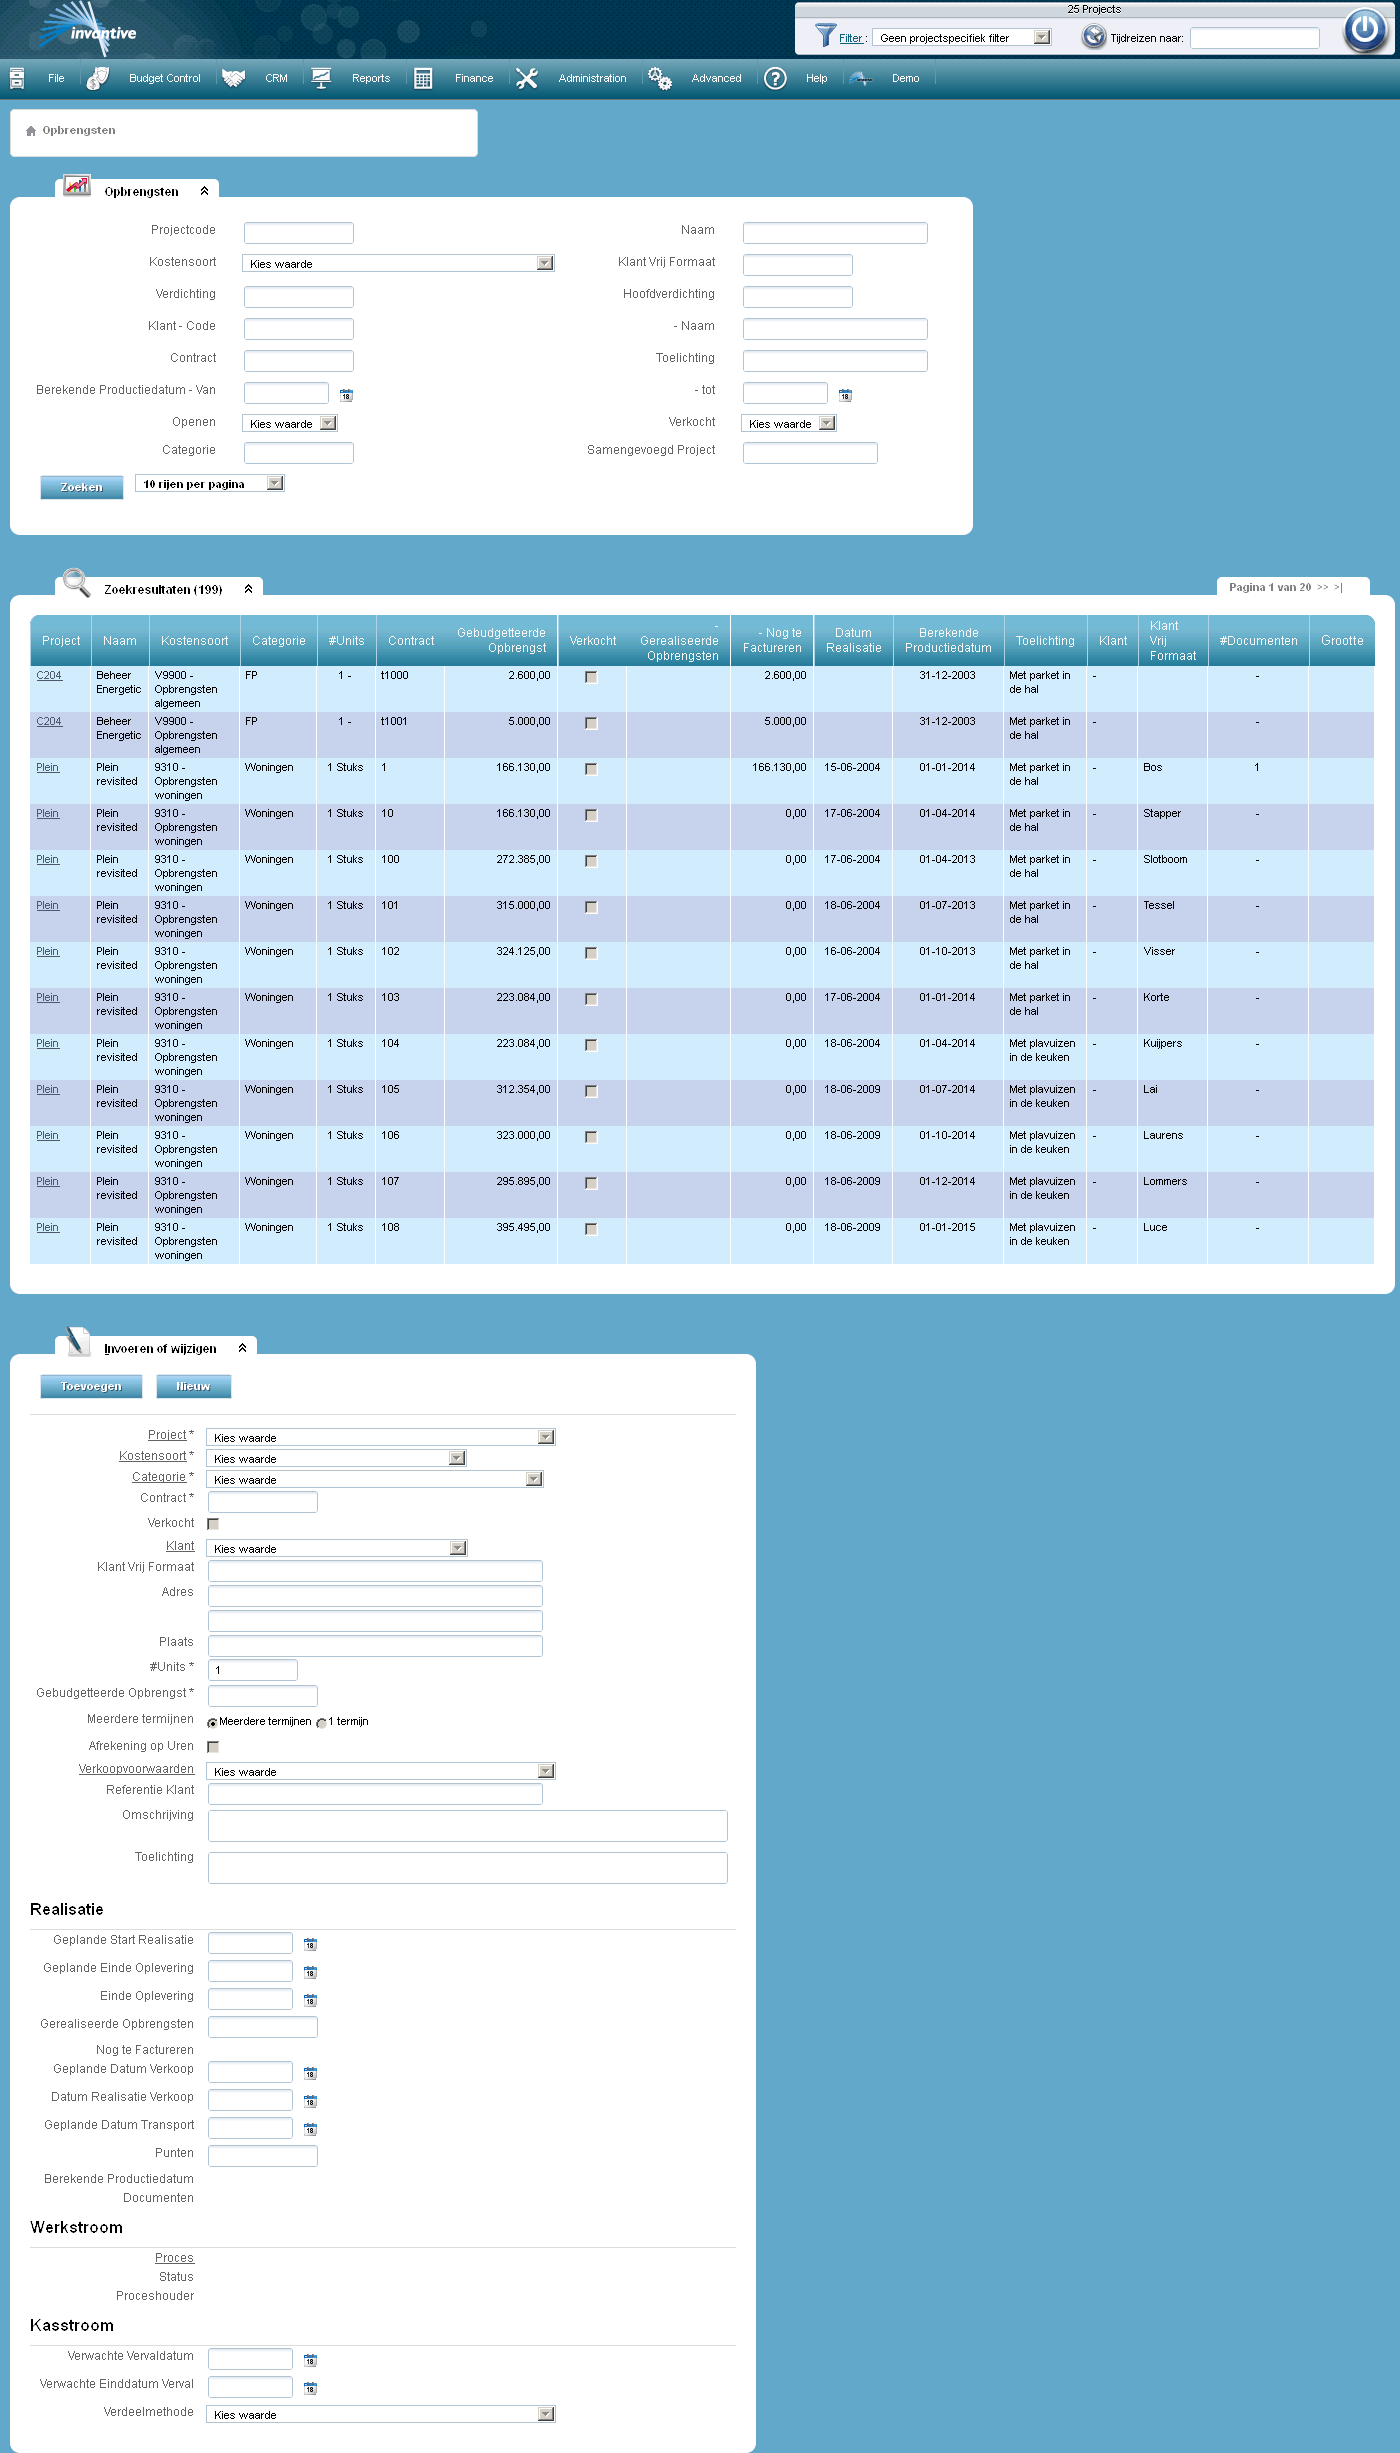Click the Opbrengsten chart panel icon

pyautogui.click(x=77, y=185)
